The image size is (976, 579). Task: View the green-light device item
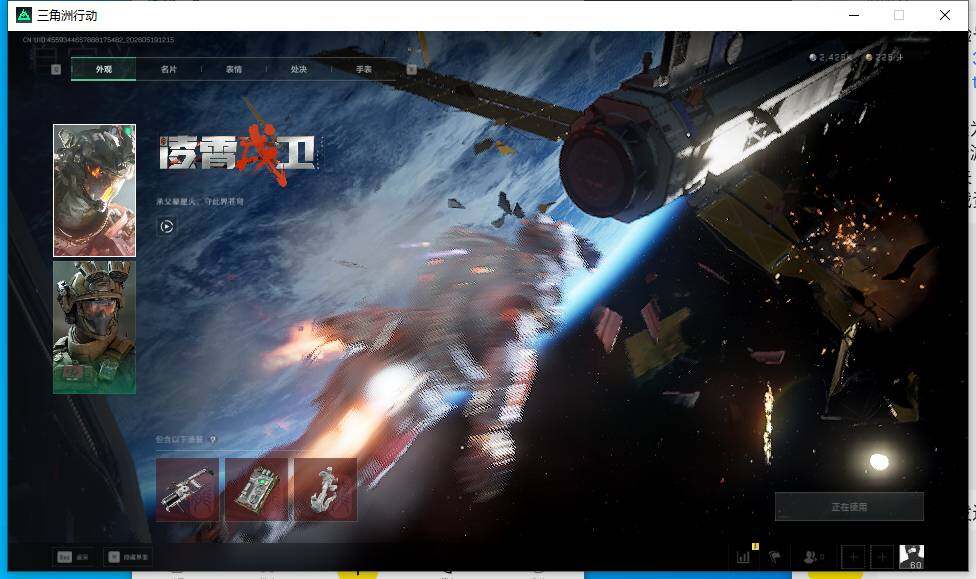[256, 489]
